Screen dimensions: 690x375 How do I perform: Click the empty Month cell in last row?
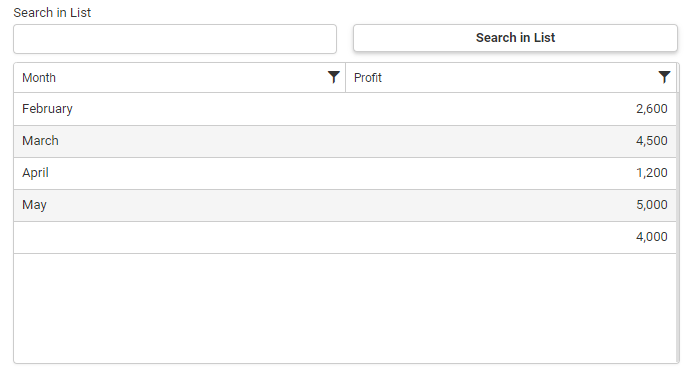pos(180,238)
